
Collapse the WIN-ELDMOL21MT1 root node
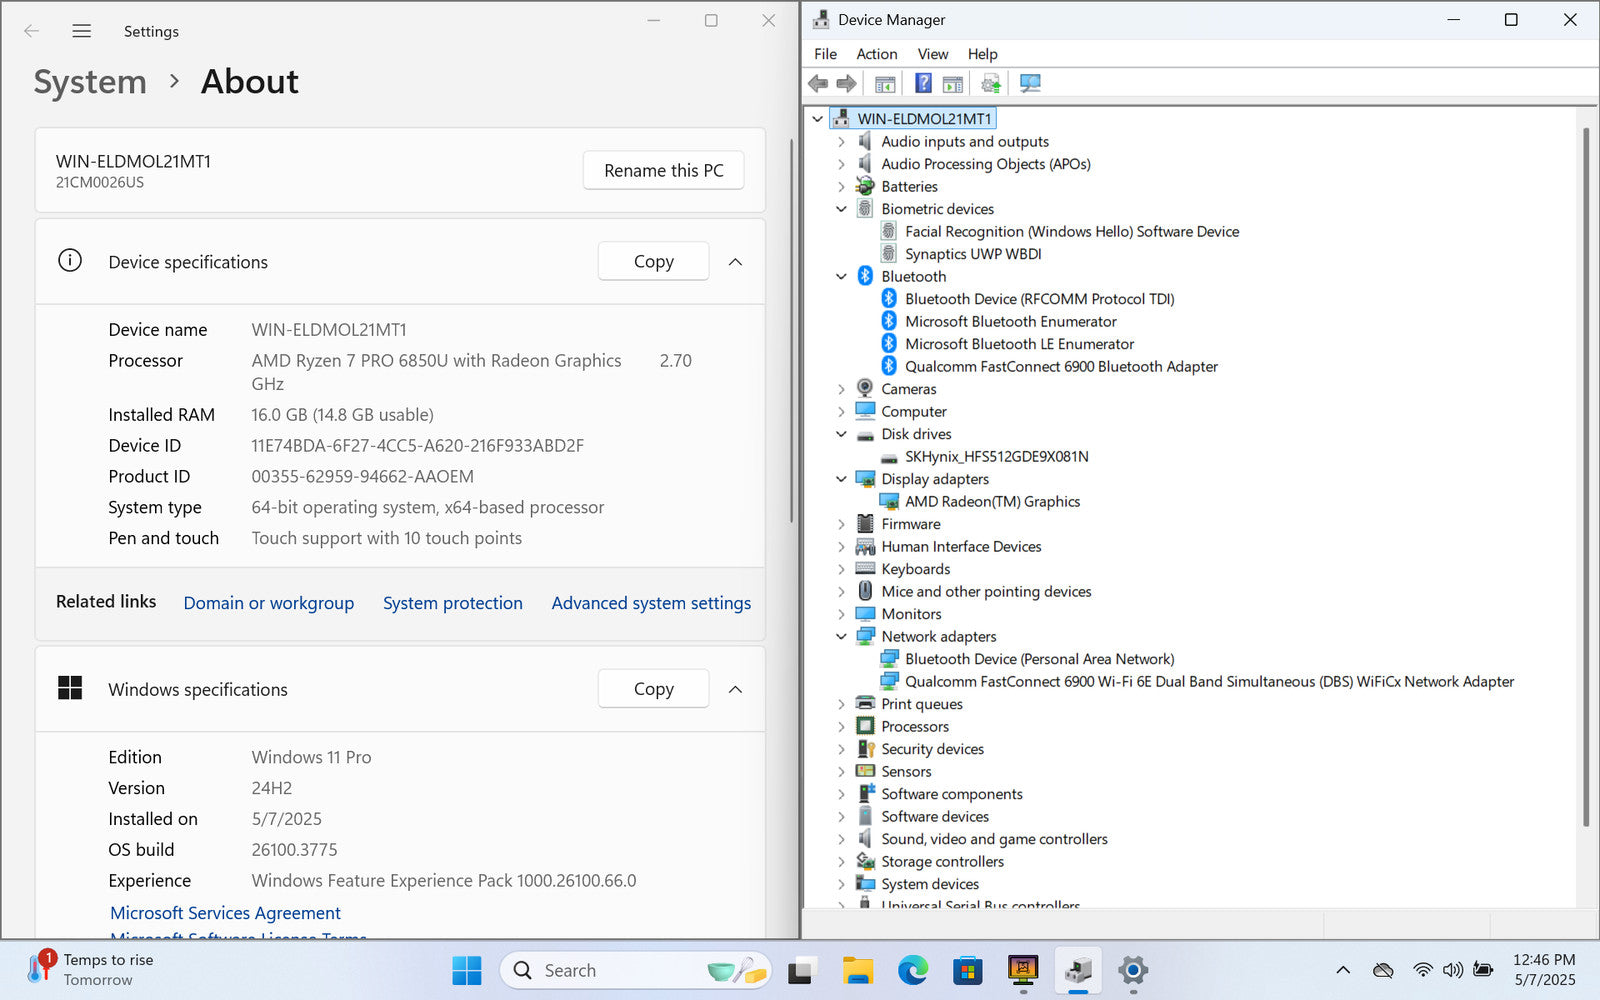point(818,119)
